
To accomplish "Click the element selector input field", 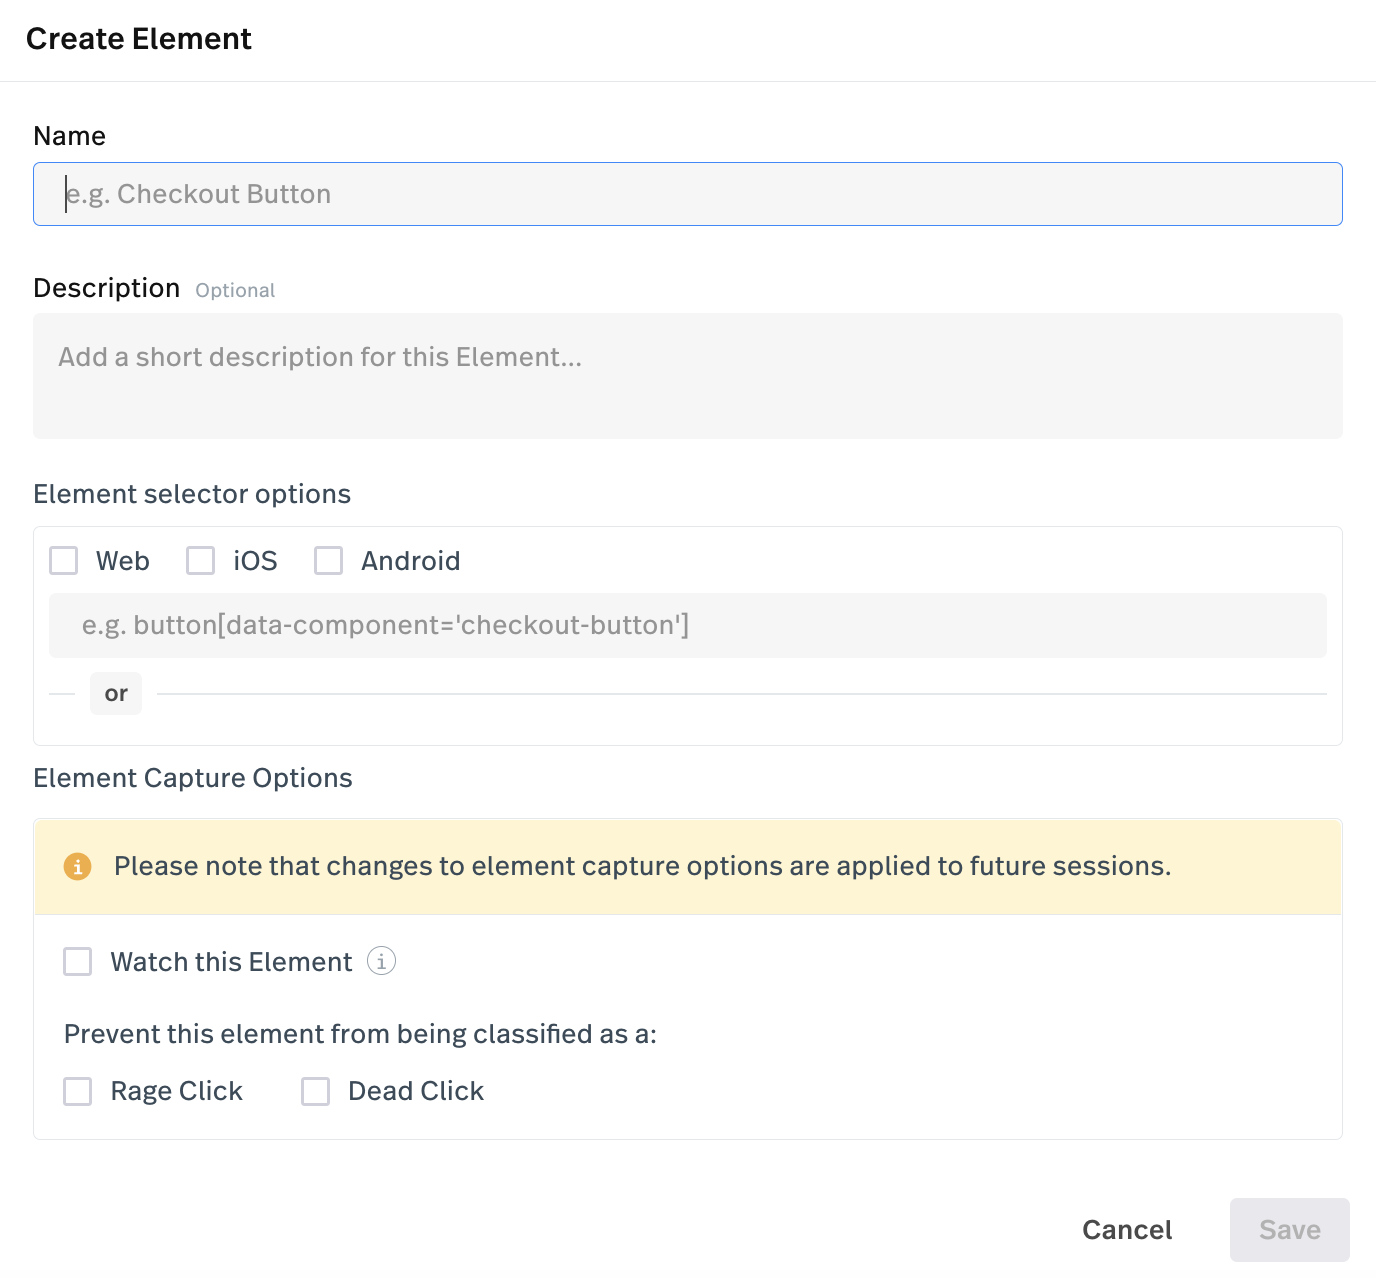I will 688,626.
